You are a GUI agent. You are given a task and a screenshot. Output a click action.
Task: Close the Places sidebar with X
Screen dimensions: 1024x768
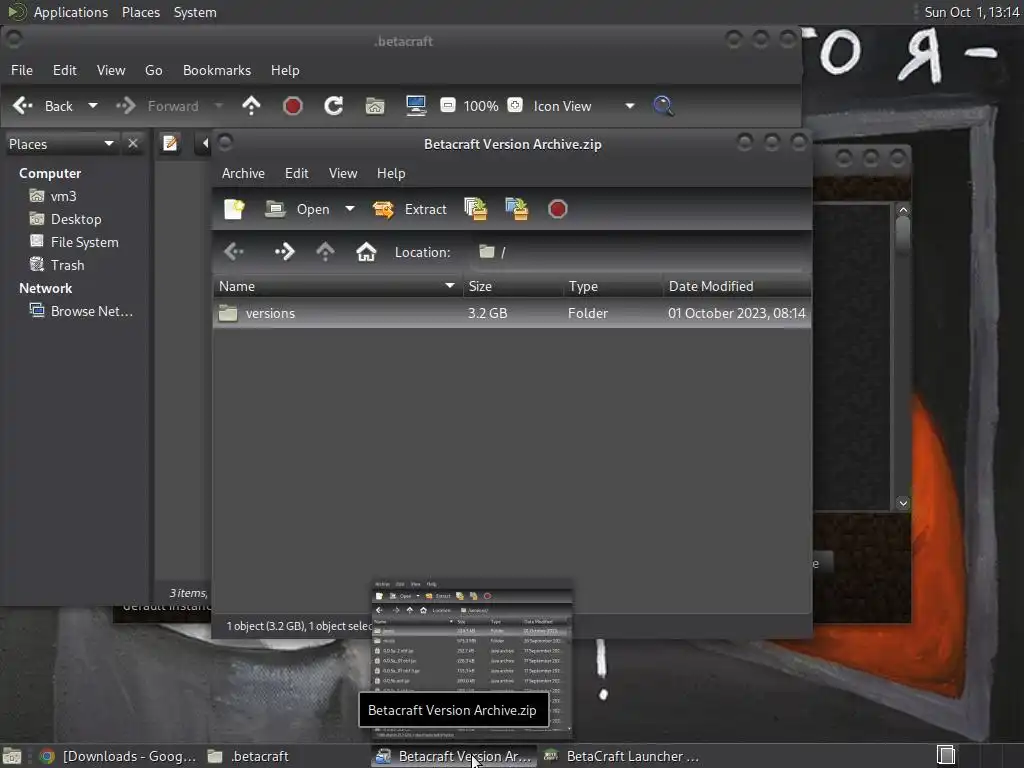[133, 143]
